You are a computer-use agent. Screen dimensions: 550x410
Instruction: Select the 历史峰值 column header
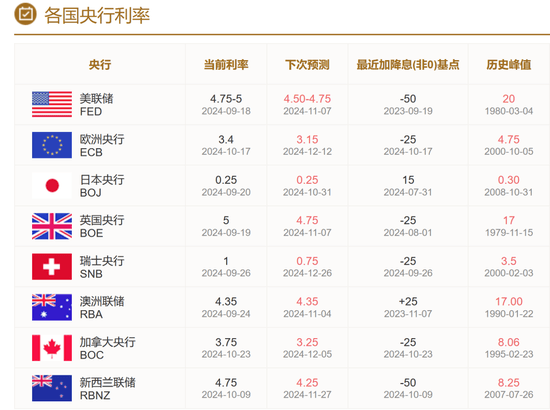pyautogui.click(x=509, y=65)
